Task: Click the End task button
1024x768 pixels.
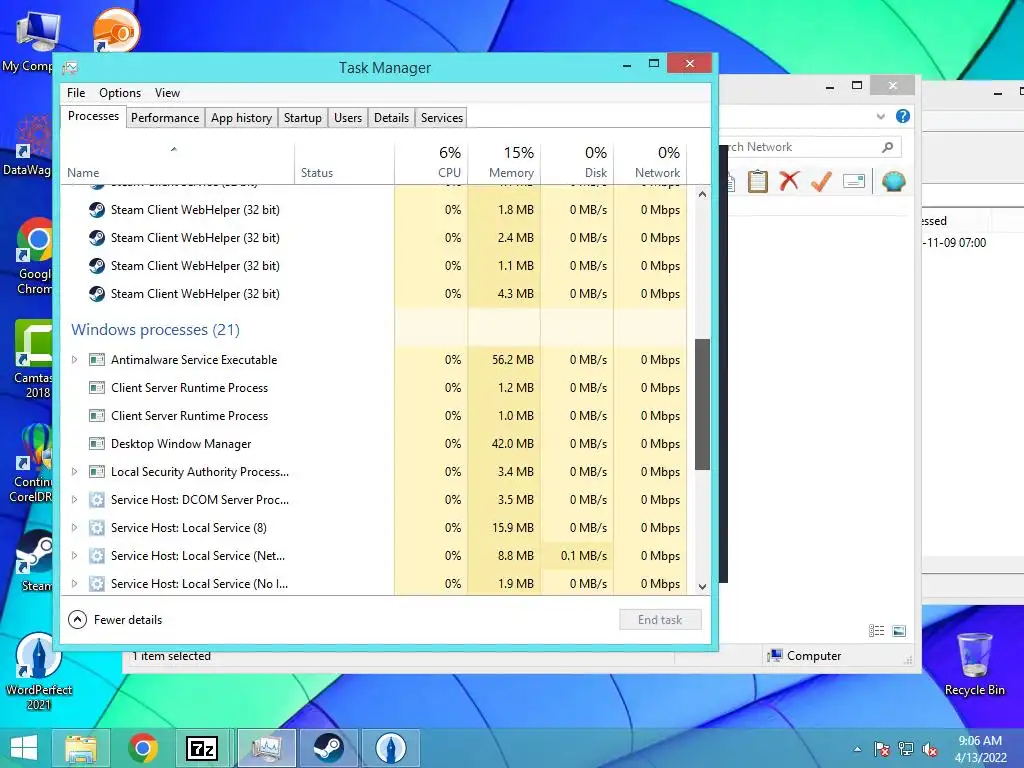Action: click(660, 620)
